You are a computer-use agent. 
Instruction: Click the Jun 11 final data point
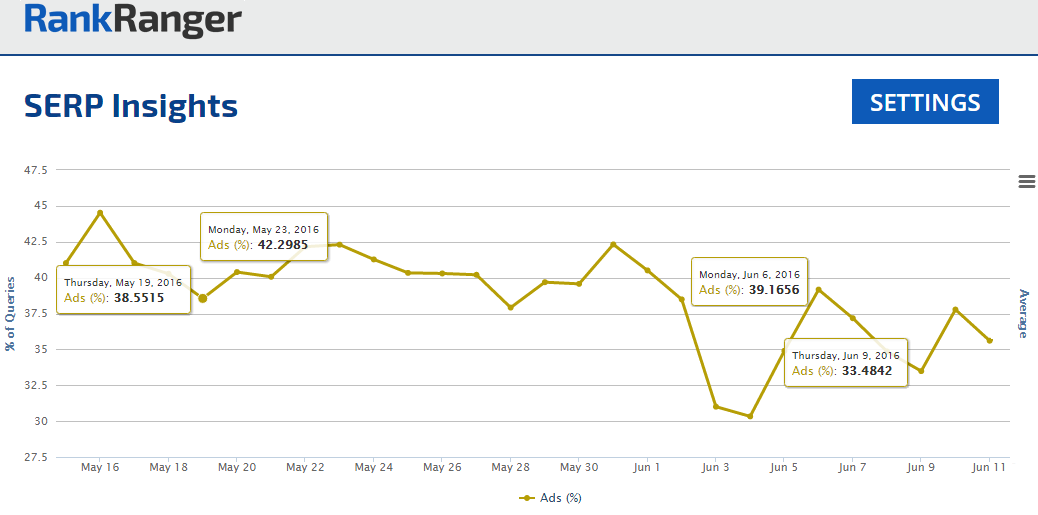990,341
